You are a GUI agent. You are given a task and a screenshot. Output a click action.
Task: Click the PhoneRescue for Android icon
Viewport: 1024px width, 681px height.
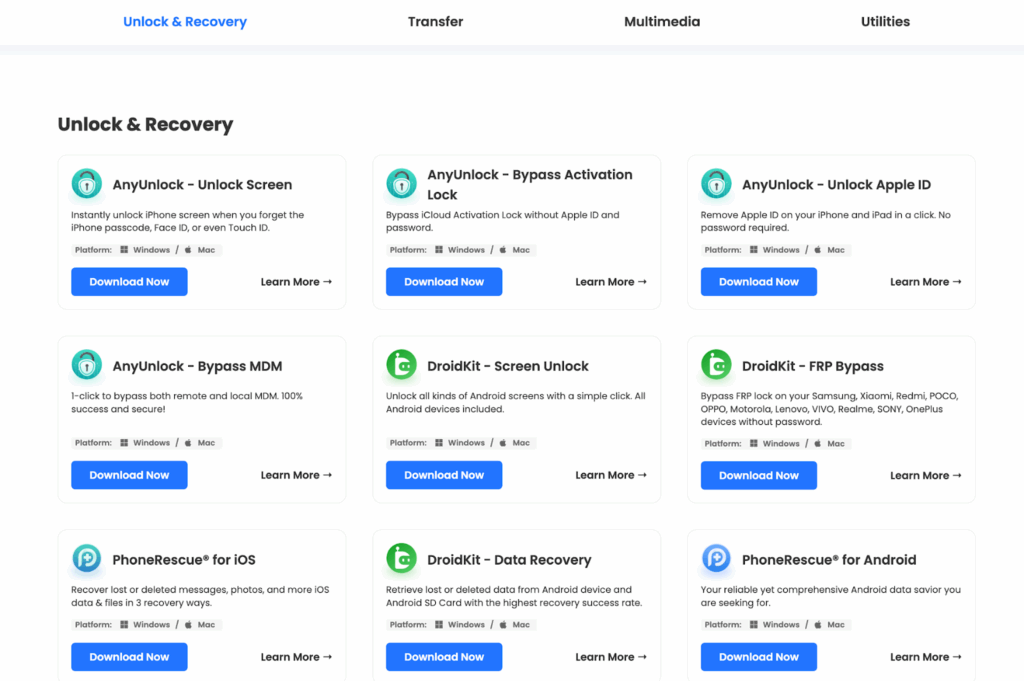716,559
